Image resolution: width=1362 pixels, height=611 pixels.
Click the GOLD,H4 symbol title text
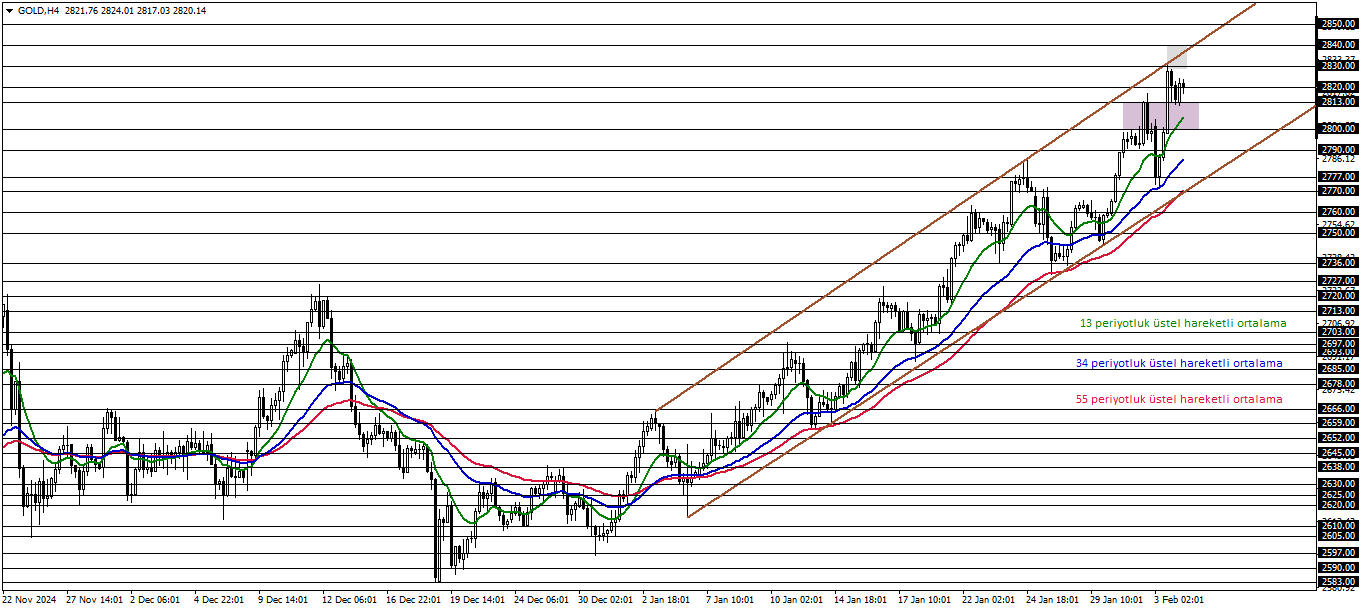point(39,10)
